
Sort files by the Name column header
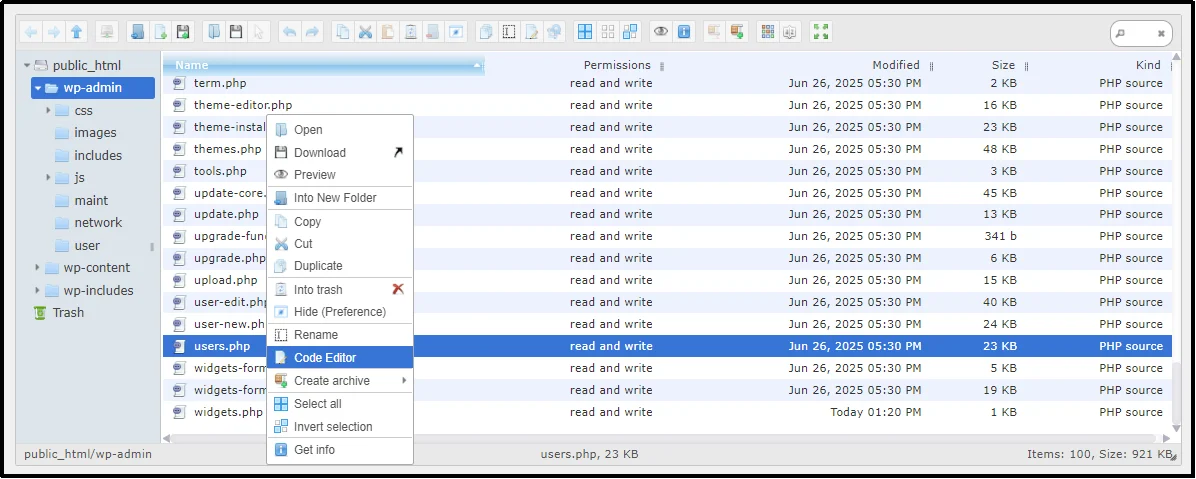click(324, 65)
